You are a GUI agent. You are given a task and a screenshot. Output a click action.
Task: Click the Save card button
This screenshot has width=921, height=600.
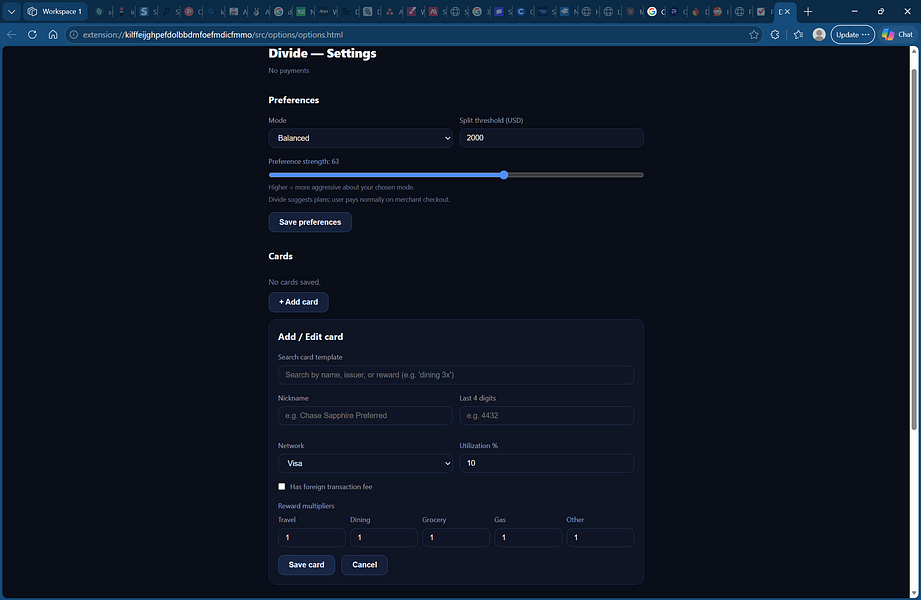click(x=306, y=565)
